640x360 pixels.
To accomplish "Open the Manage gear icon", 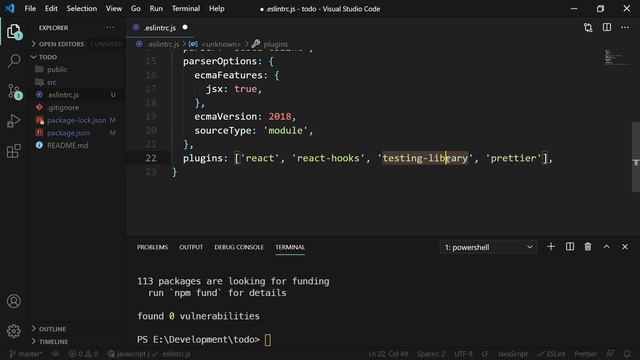I will [x=13, y=331].
